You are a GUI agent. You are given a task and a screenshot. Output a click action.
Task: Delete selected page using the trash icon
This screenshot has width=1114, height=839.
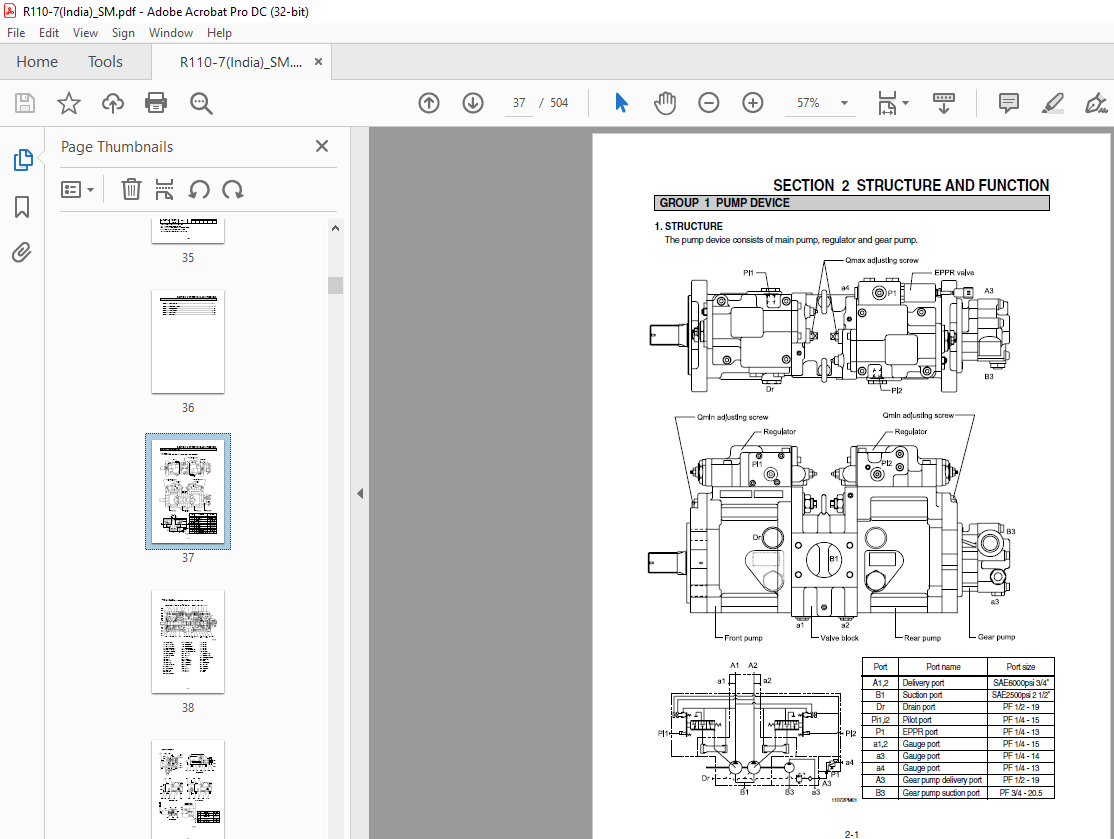coord(131,190)
